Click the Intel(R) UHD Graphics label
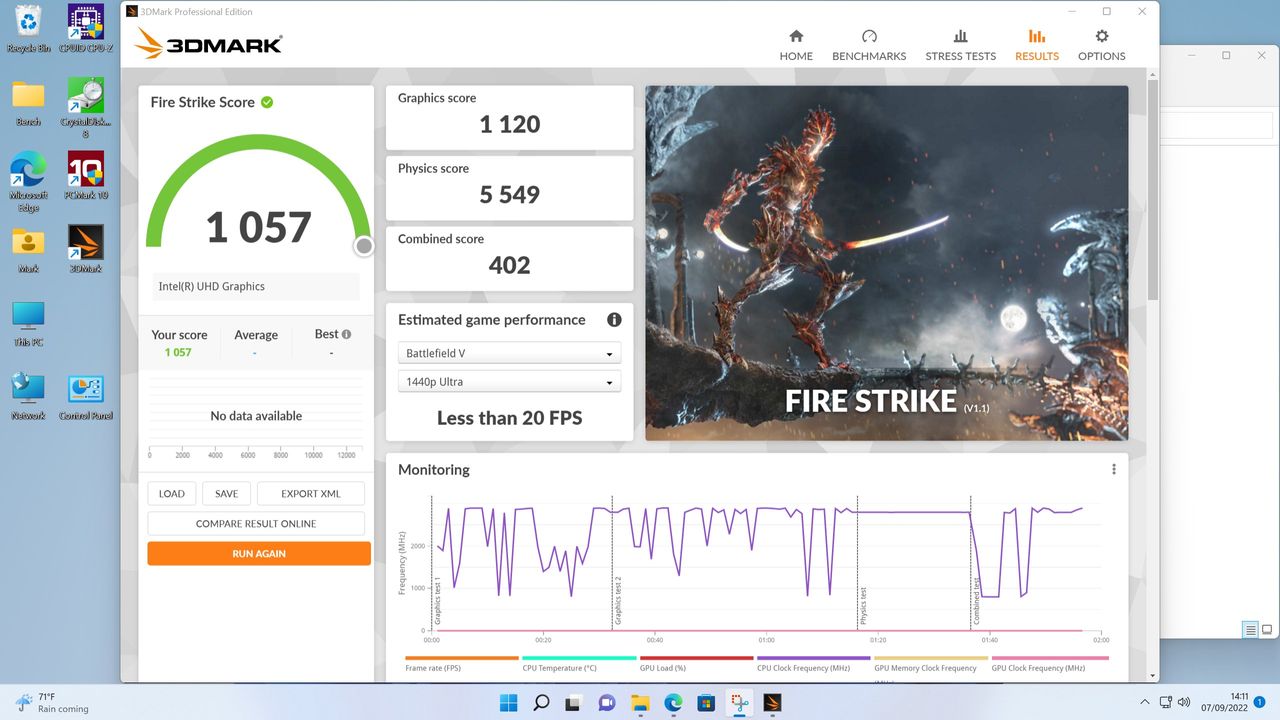The width and height of the screenshot is (1280, 720). (211, 286)
